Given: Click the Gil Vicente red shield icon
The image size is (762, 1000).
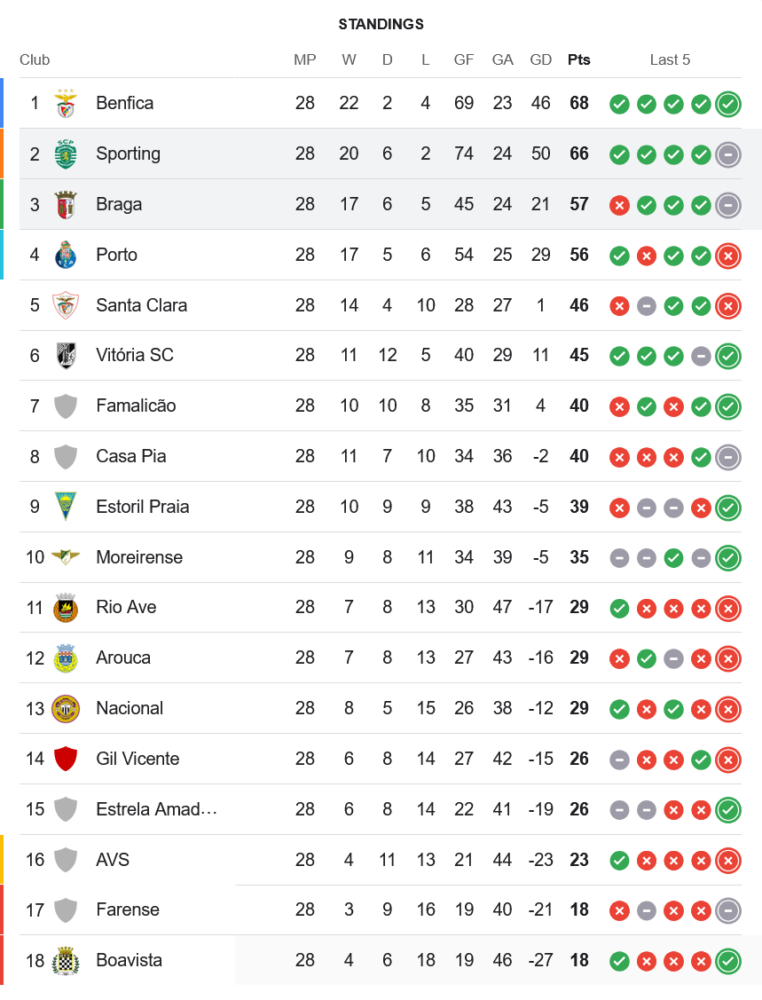Looking at the screenshot, I should coord(66,759).
